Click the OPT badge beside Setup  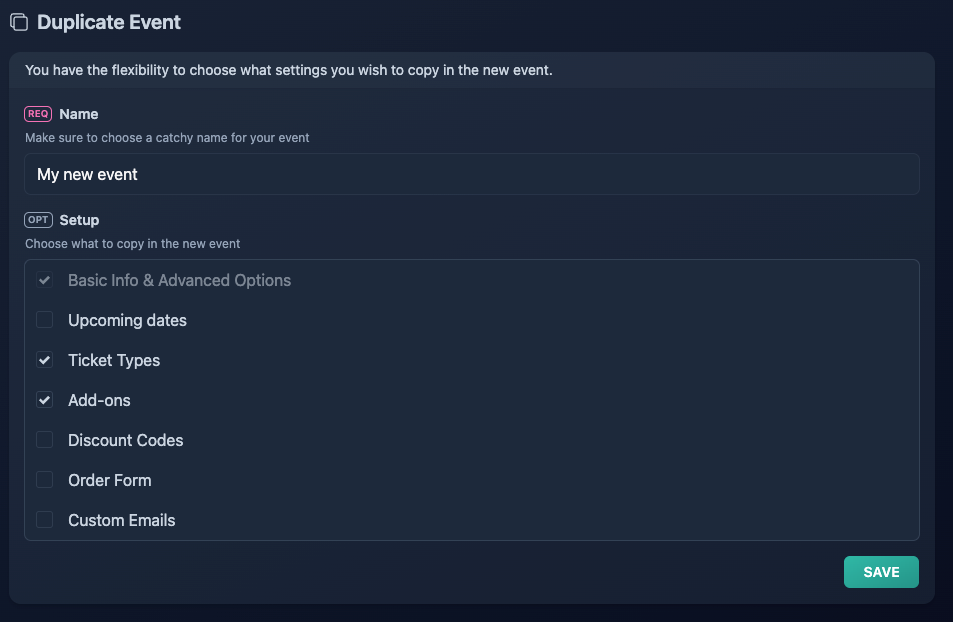38,219
